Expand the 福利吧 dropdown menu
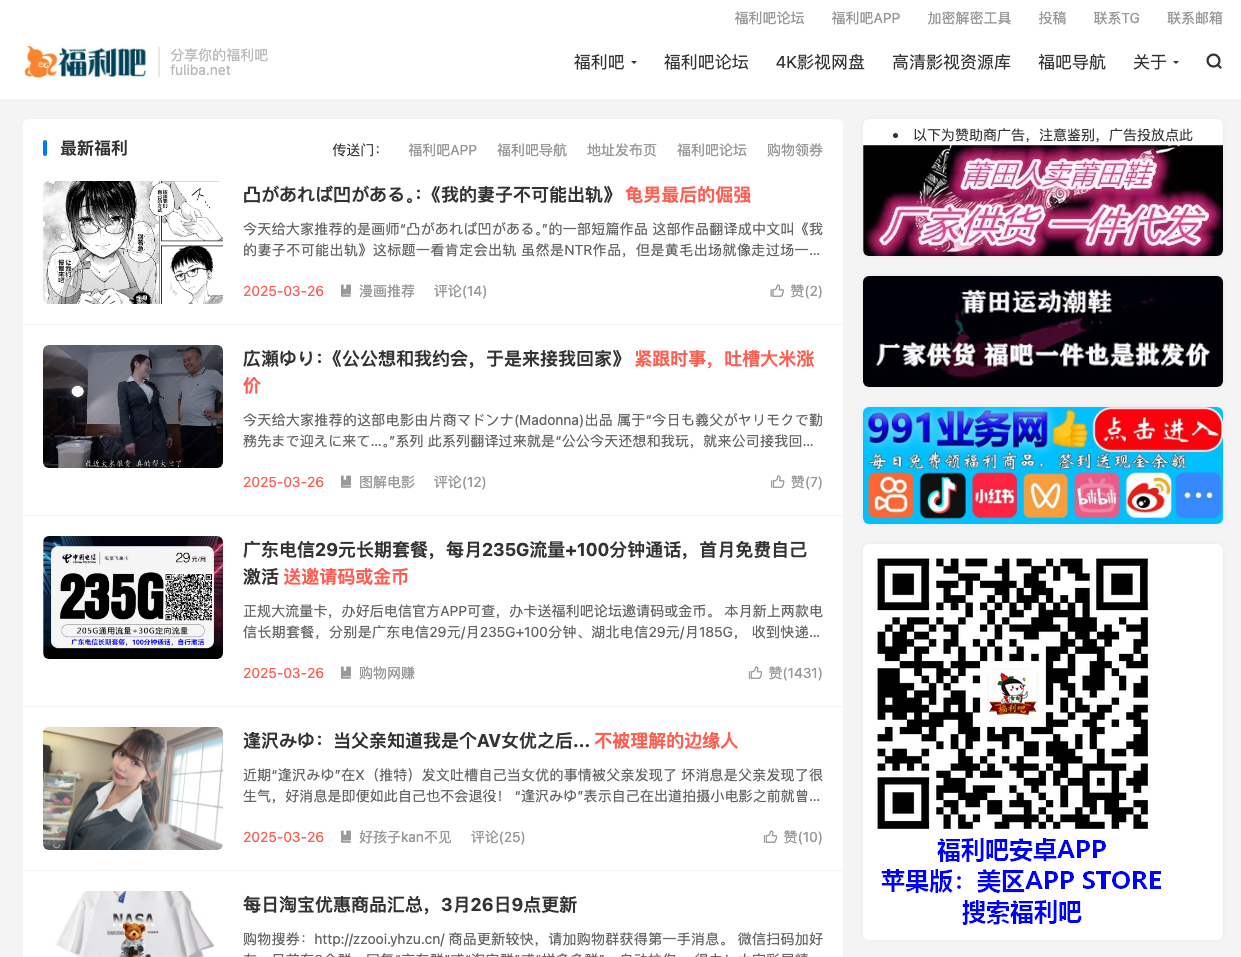The width and height of the screenshot is (1241, 957). coord(605,62)
